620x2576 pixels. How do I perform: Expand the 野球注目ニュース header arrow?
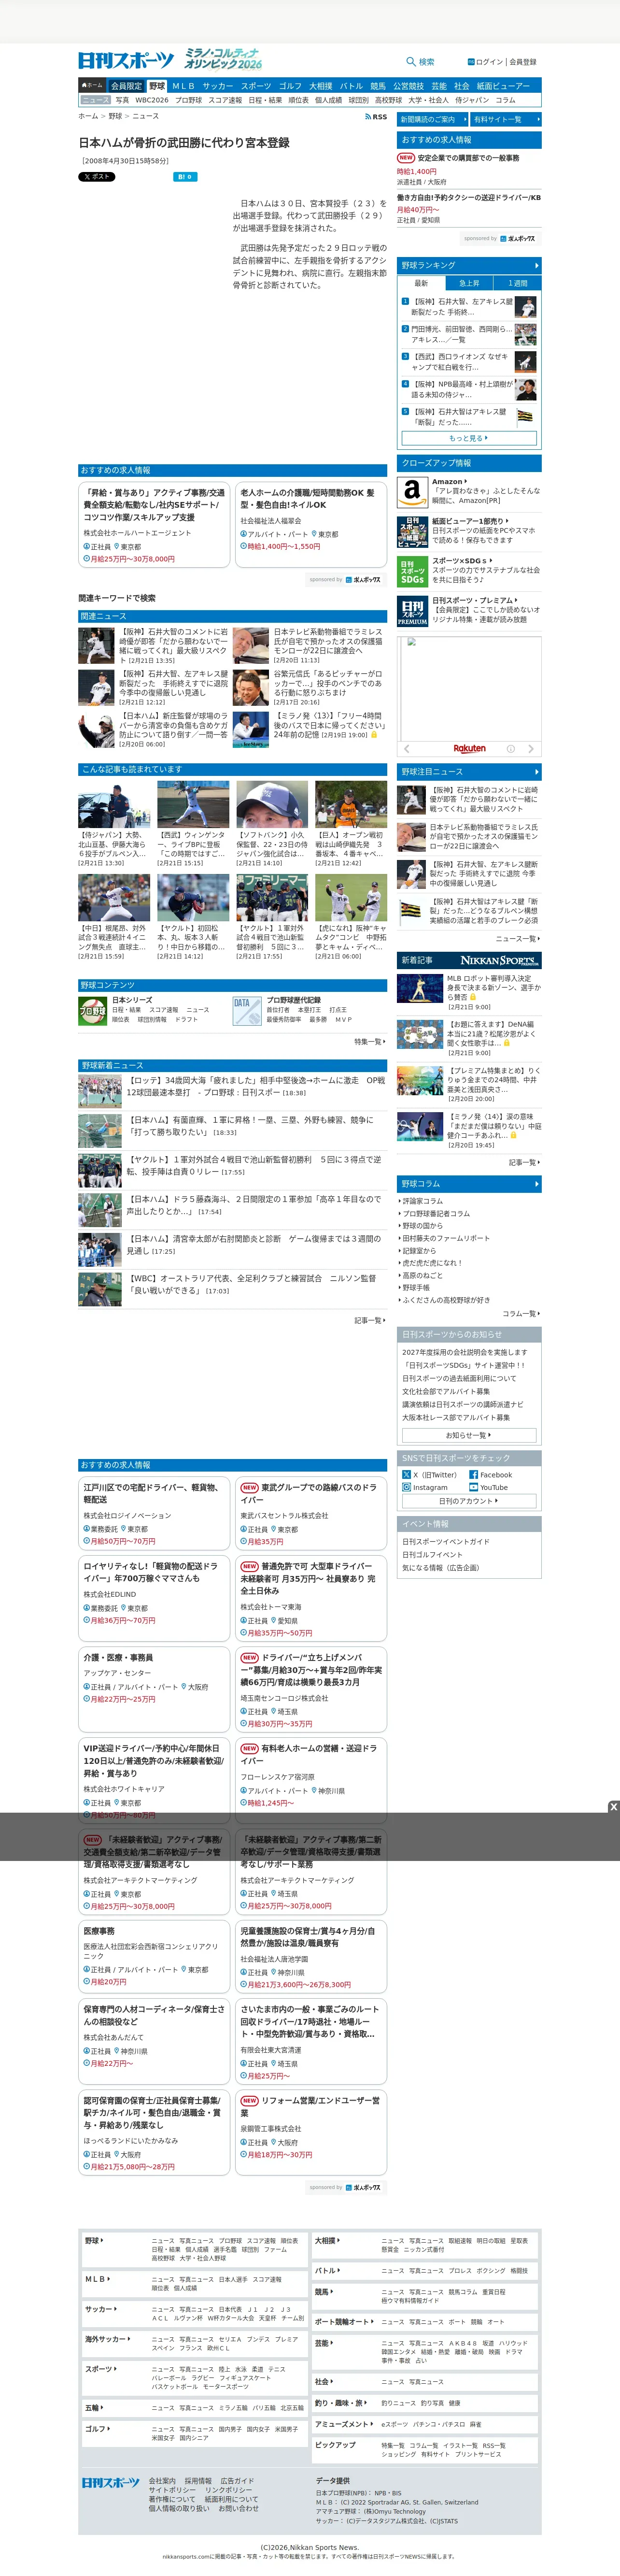[536, 772]
